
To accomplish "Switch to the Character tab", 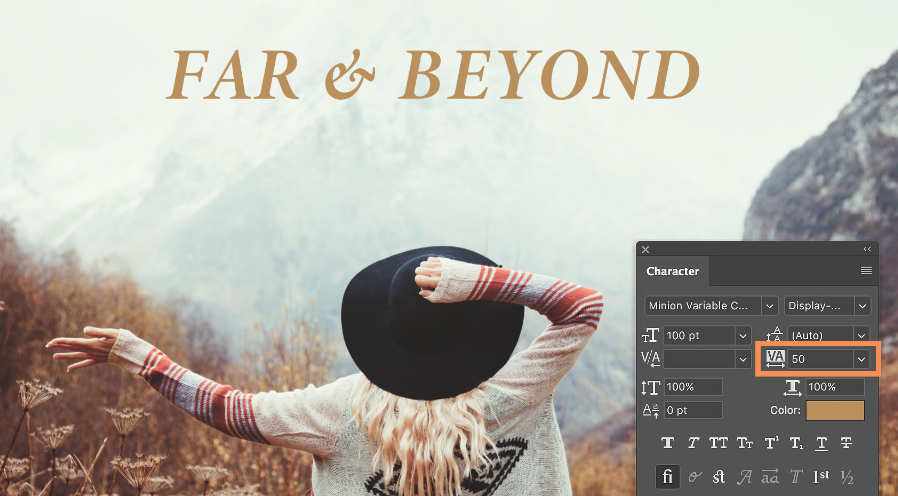I will click(x=673, y=271).
